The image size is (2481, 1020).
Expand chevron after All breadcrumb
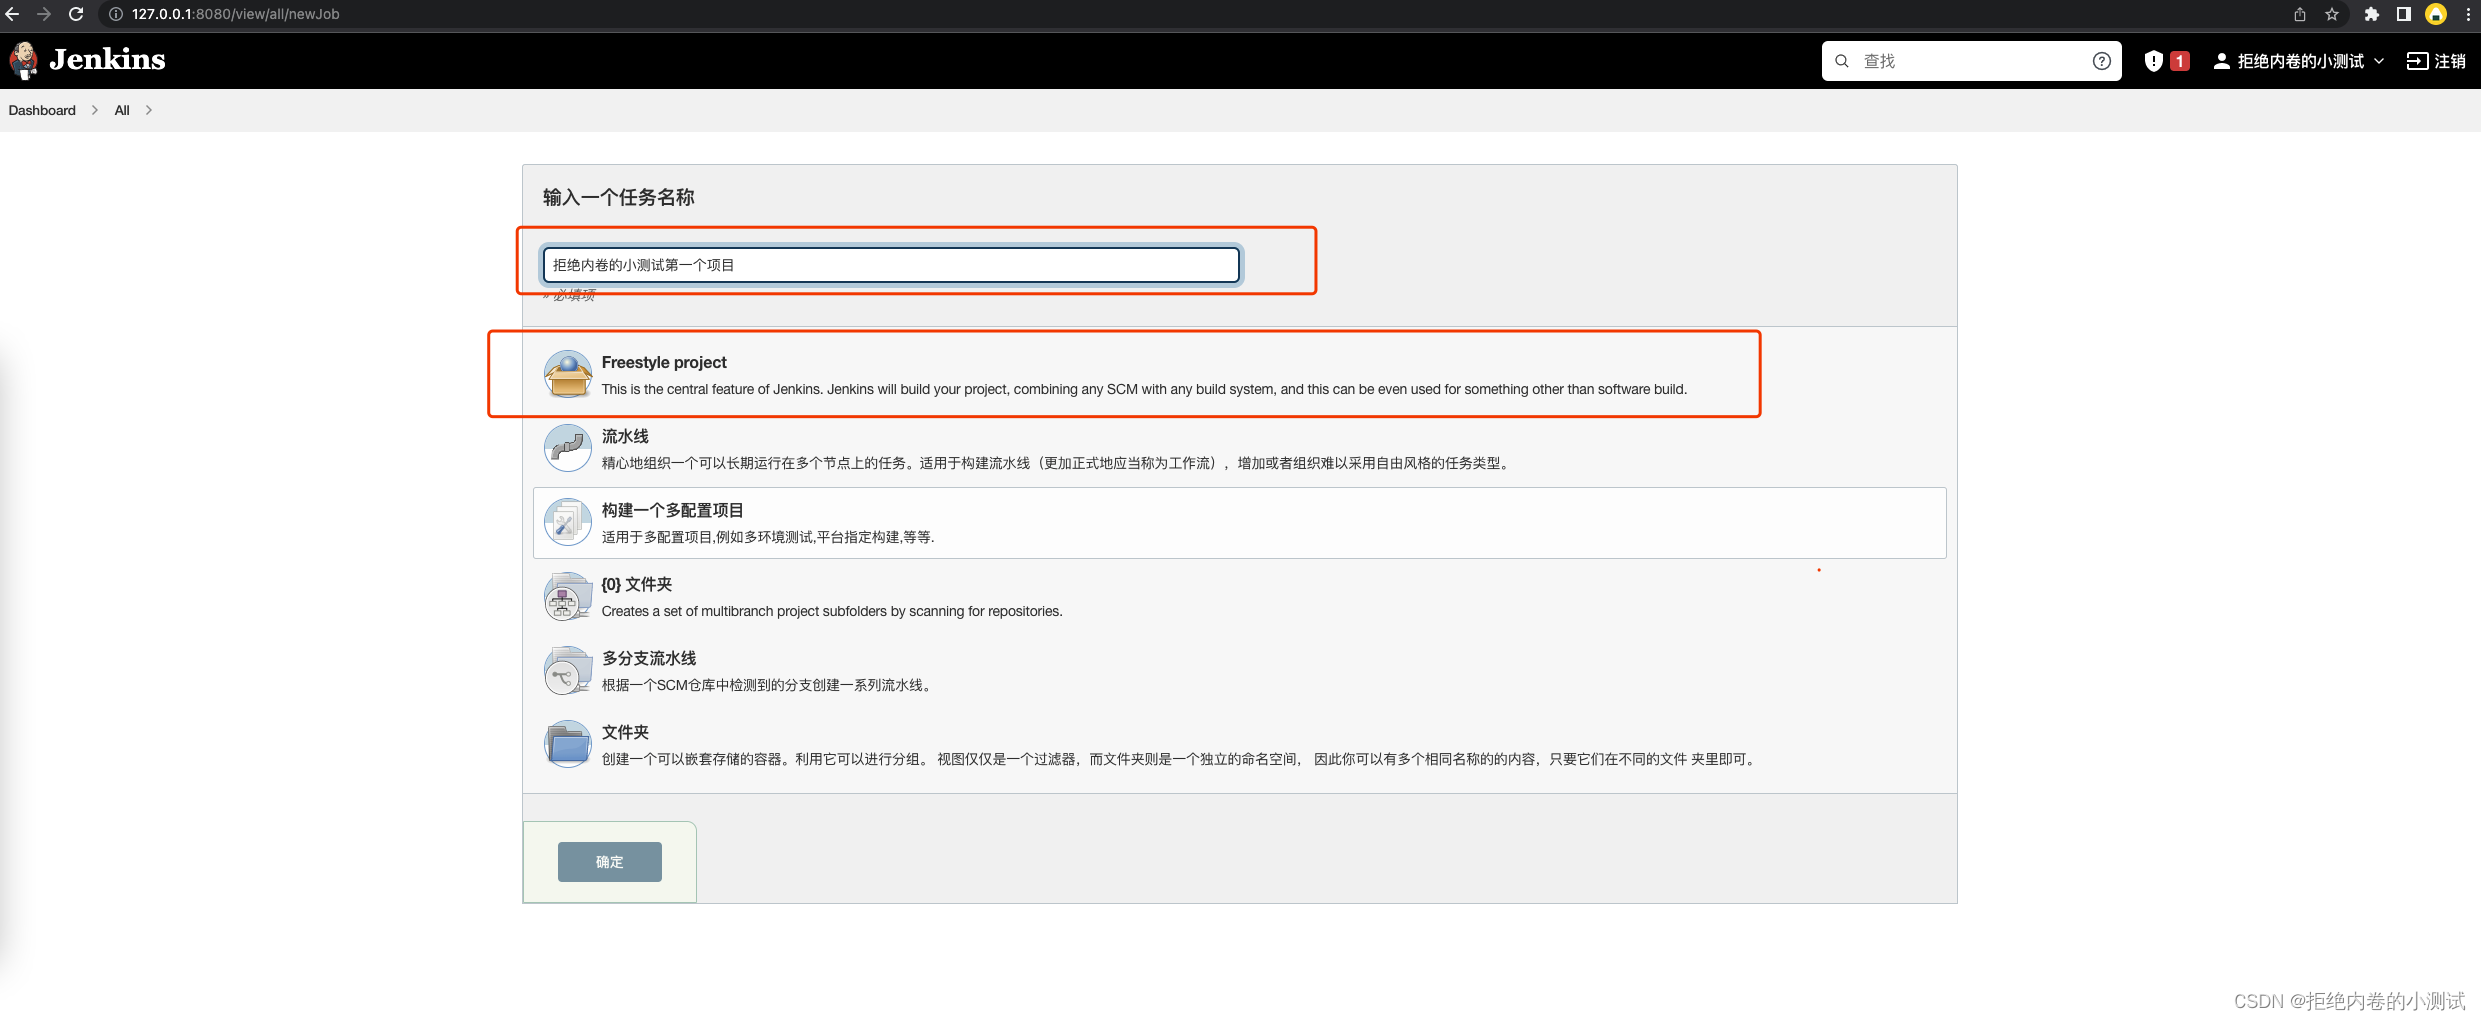click(149, 110)
